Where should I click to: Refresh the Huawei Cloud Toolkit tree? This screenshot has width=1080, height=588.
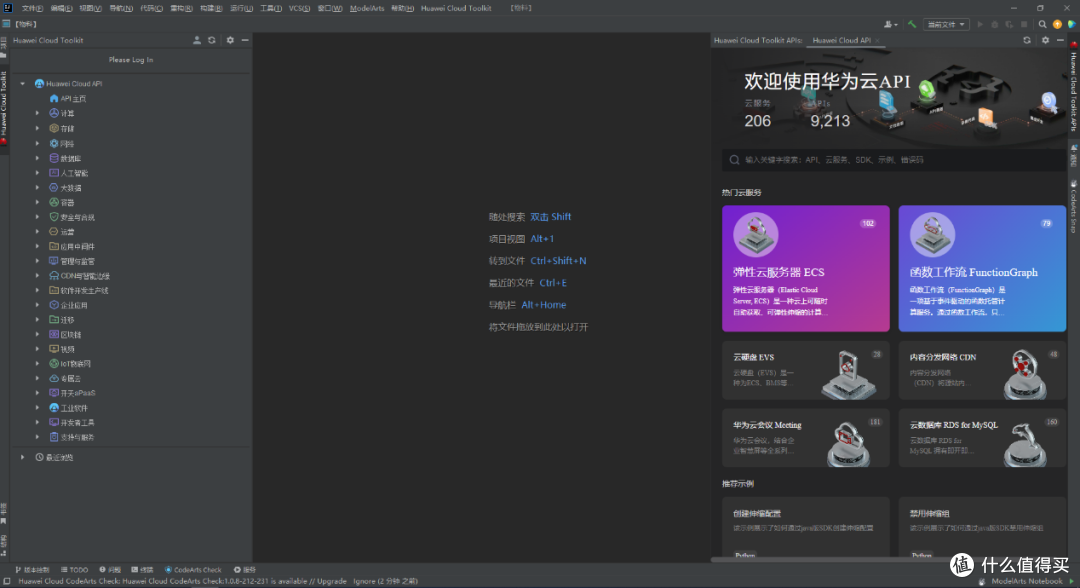pyautogui.click(x=212, y=41)
